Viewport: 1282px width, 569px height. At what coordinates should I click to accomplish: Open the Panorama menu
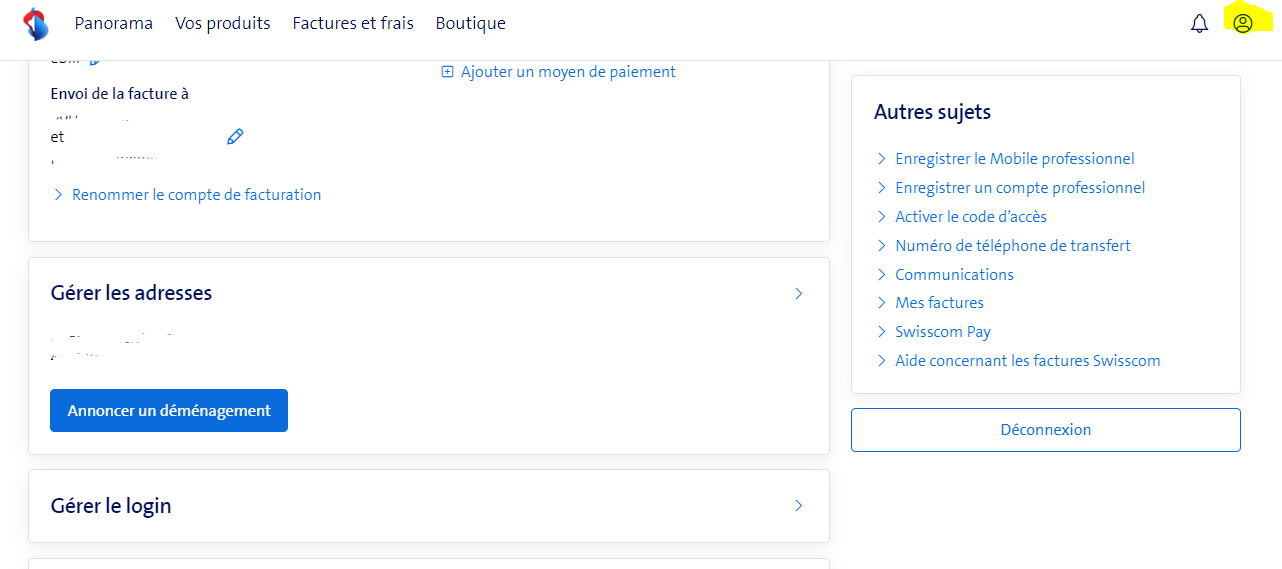click(113, 23)
